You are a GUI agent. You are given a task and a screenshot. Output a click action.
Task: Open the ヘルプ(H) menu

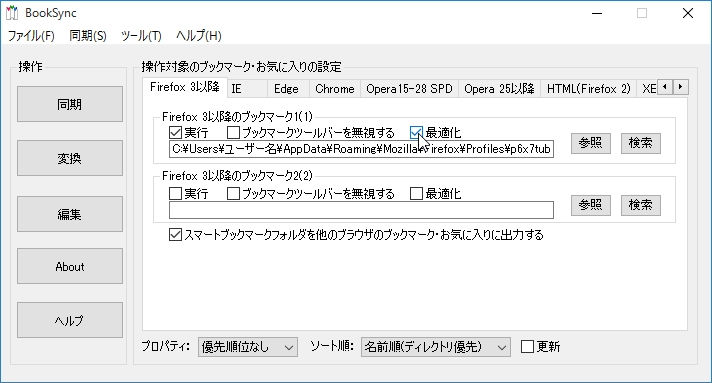(x=199, y=36)
